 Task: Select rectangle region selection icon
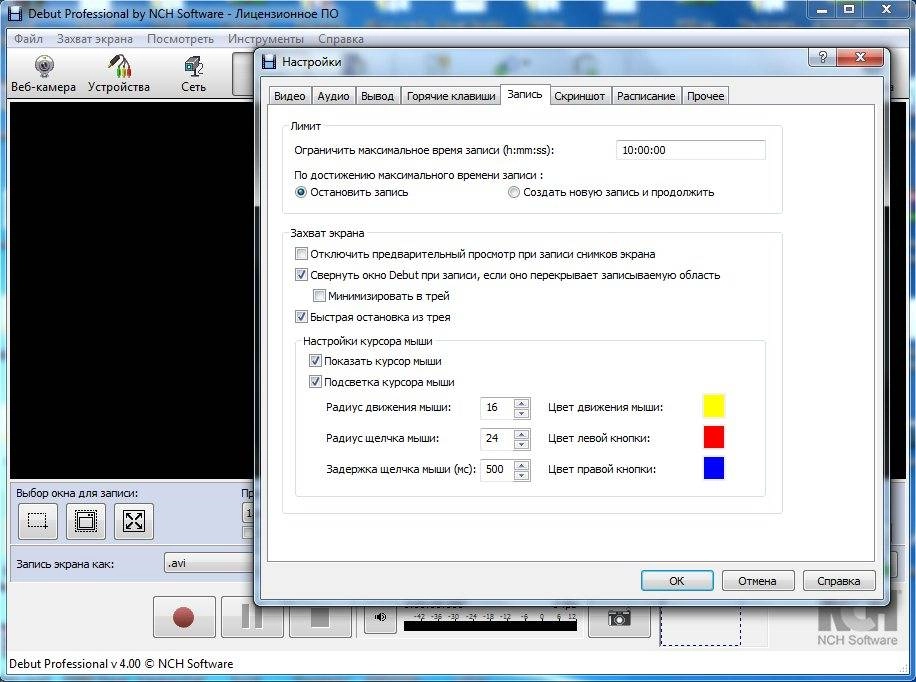38,521
